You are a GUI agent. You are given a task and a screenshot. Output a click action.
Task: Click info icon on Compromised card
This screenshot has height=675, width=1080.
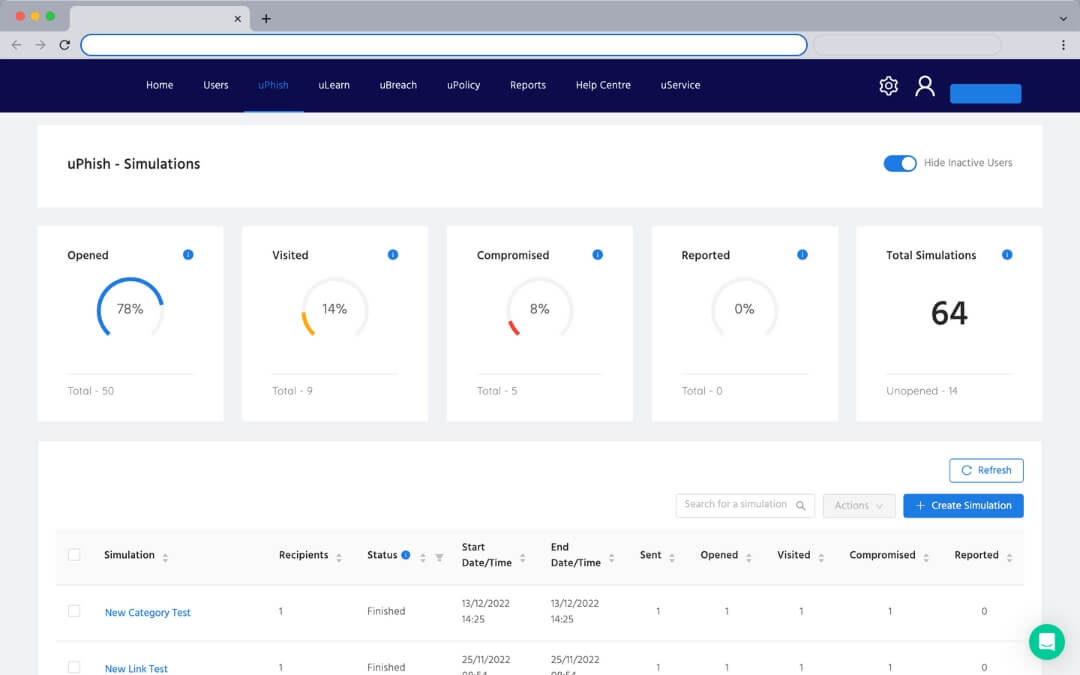pos(597,255)
